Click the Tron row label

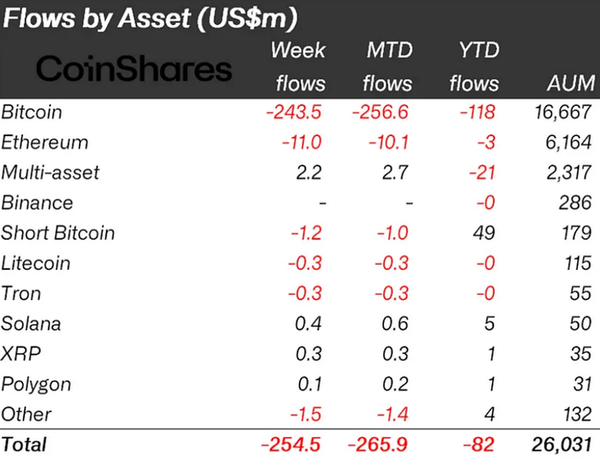pos(22,293)
